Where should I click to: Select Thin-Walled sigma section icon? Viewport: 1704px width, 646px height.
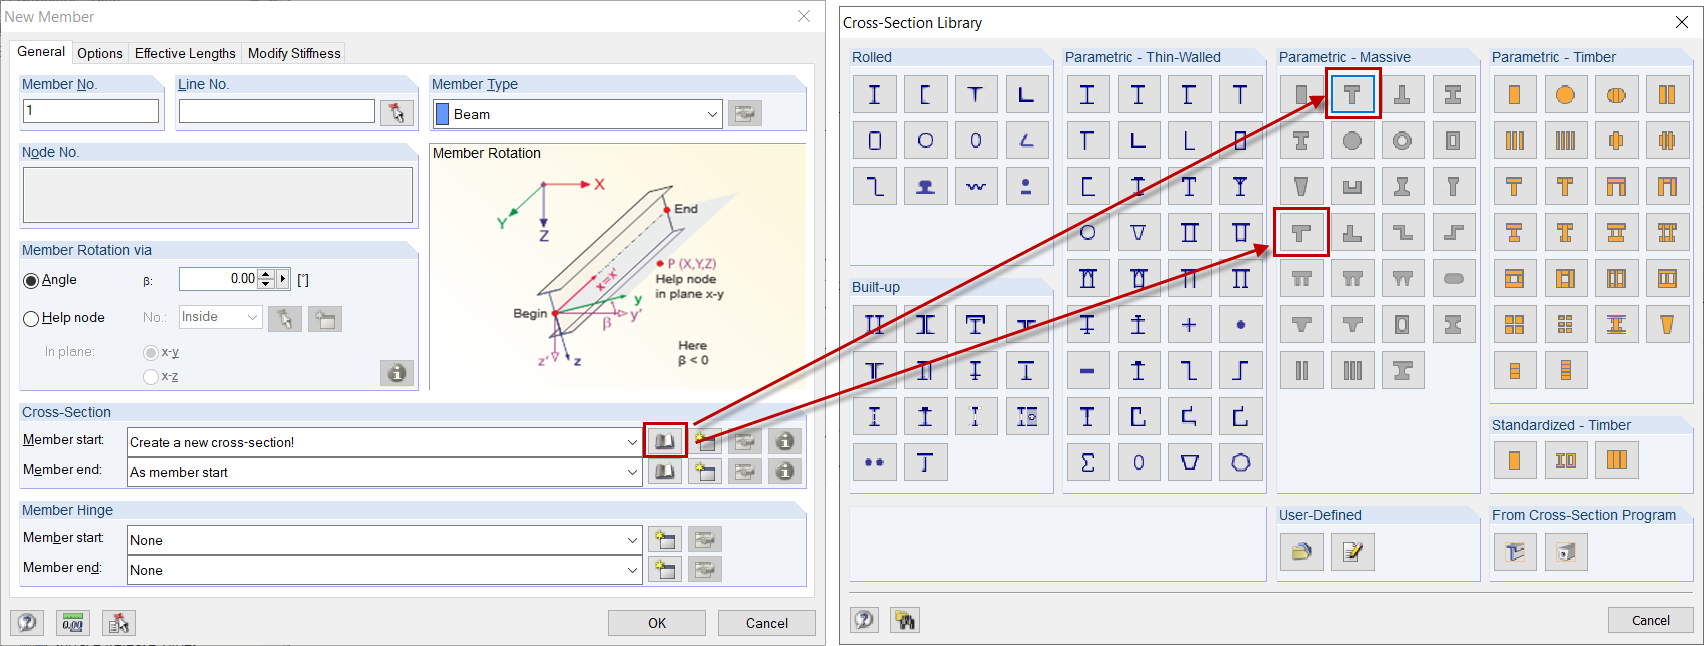tap(1087, 463)
